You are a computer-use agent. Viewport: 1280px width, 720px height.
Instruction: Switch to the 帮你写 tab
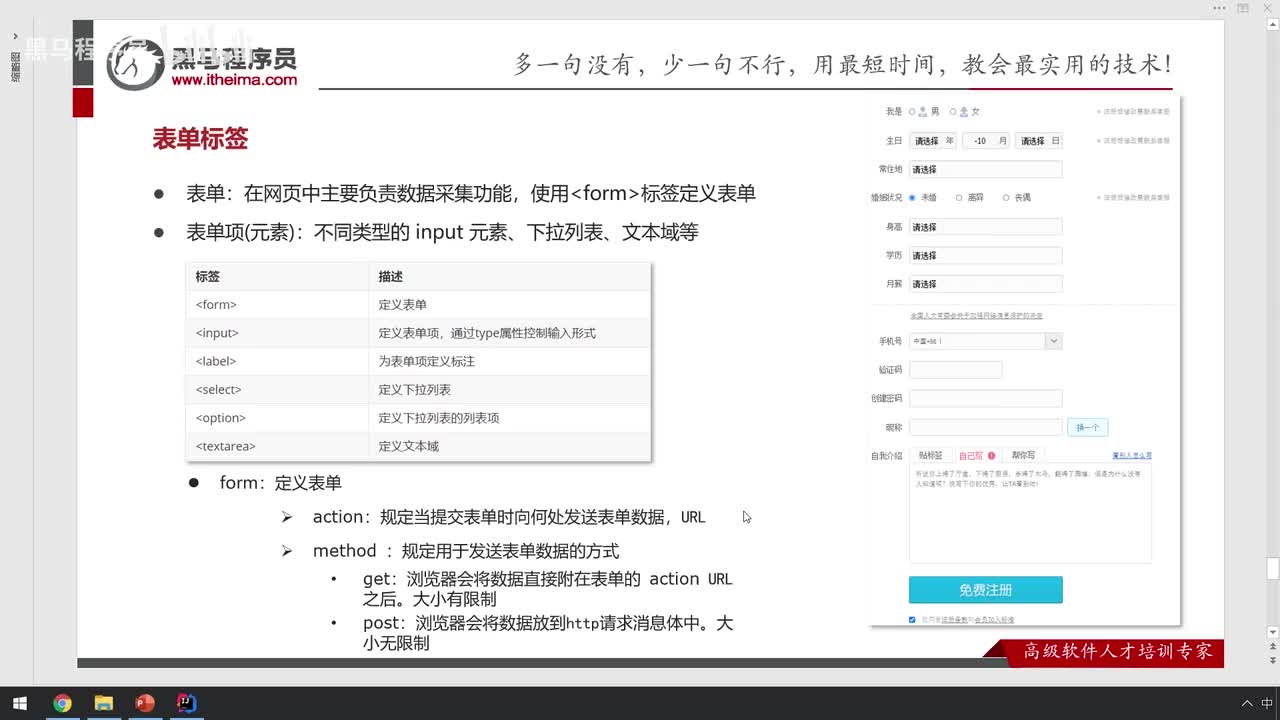(1023, 455)
